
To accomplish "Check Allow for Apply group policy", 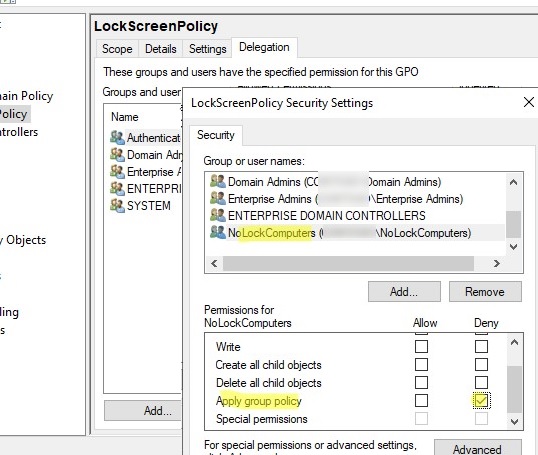I will tap(421, 400).
